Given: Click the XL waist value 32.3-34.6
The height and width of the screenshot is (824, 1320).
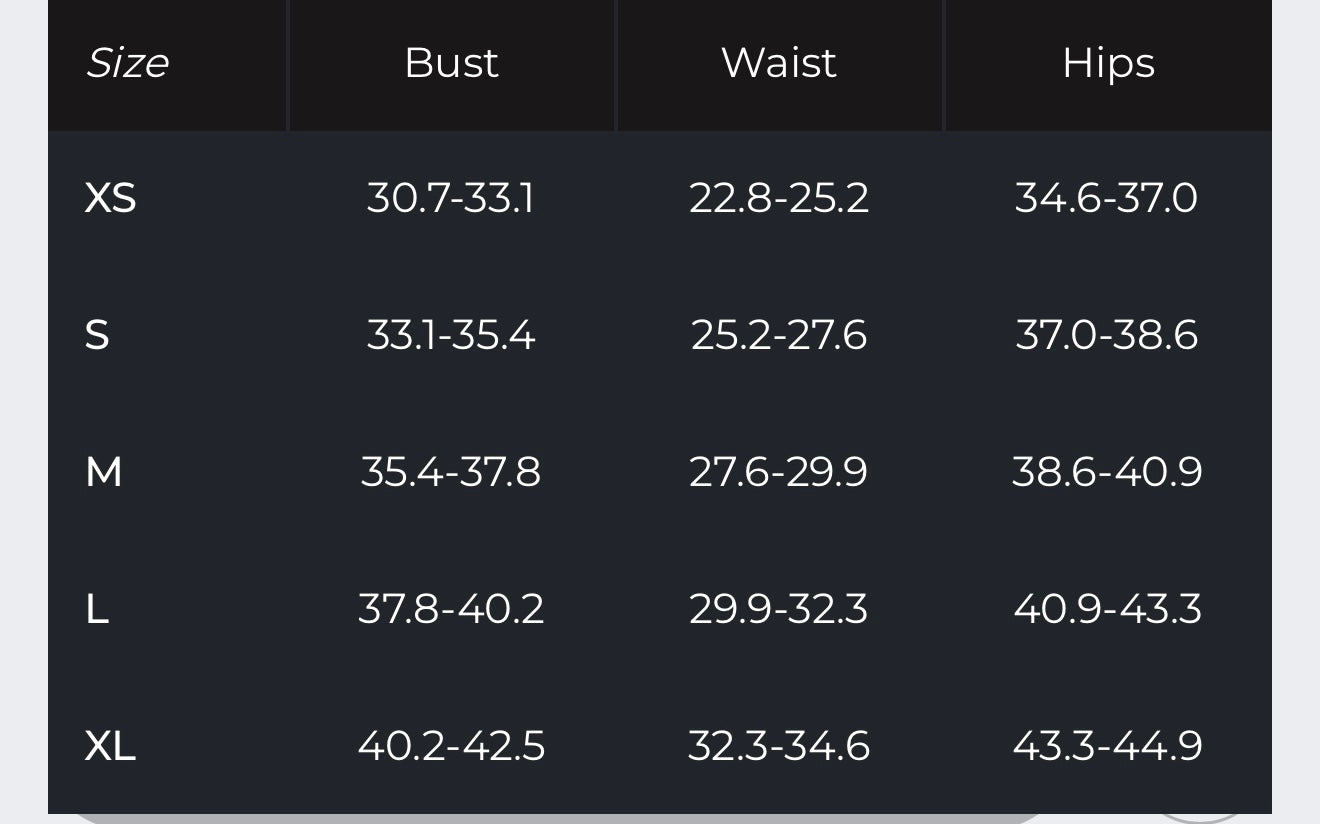Looking at the screenshot, I should tap(779, 746).
